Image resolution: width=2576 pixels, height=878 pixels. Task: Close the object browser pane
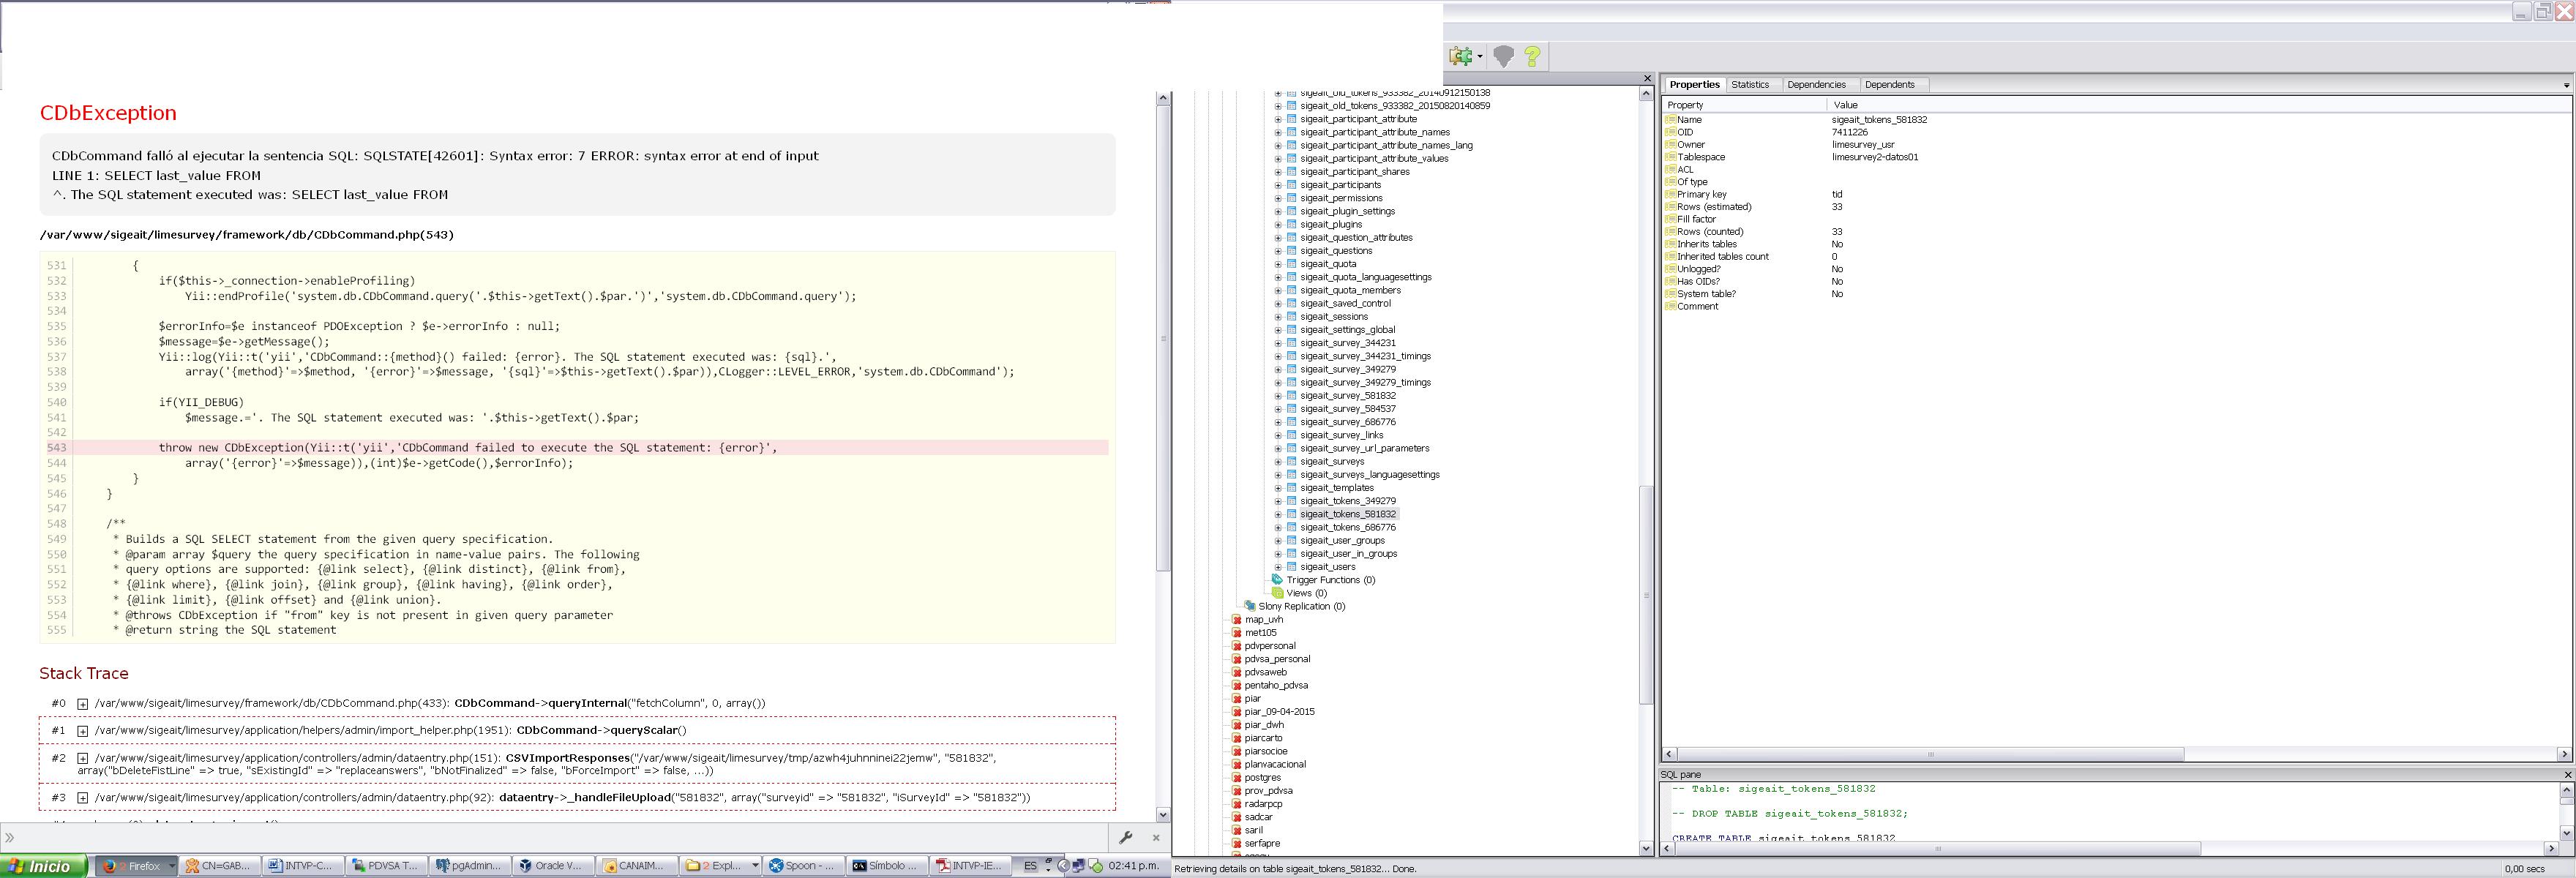(x=1648, y=79)
